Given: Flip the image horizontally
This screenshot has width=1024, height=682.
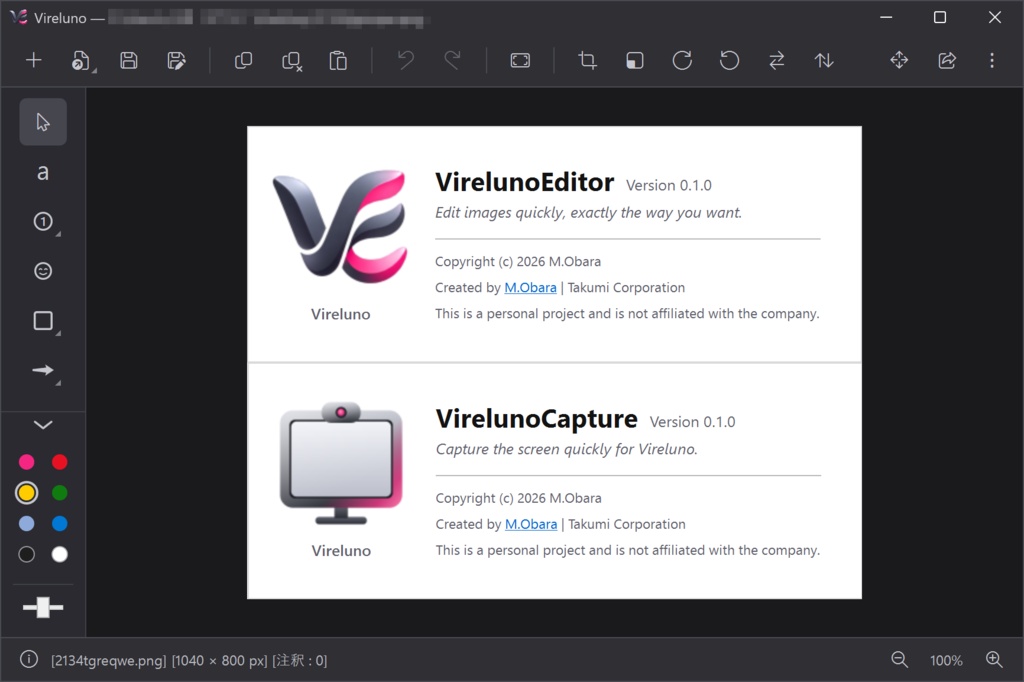Looking at the screenshot, I should click(776, 61).
